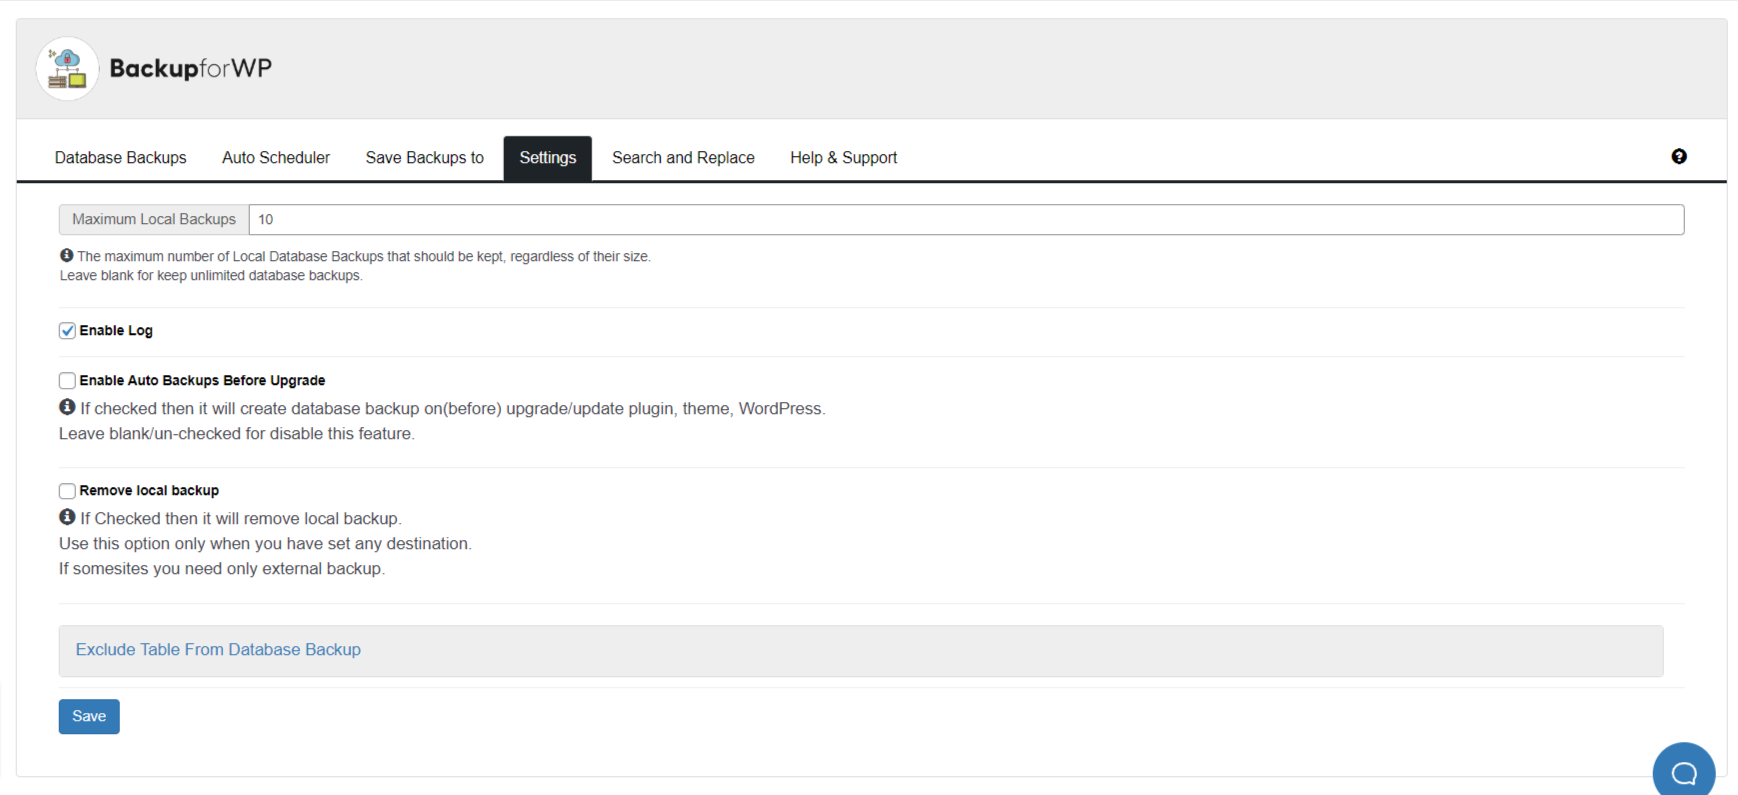The image size is (1738, 795).
Task: Click Enable Auto Backups Before Upgrade label
Action: (202, 381)
